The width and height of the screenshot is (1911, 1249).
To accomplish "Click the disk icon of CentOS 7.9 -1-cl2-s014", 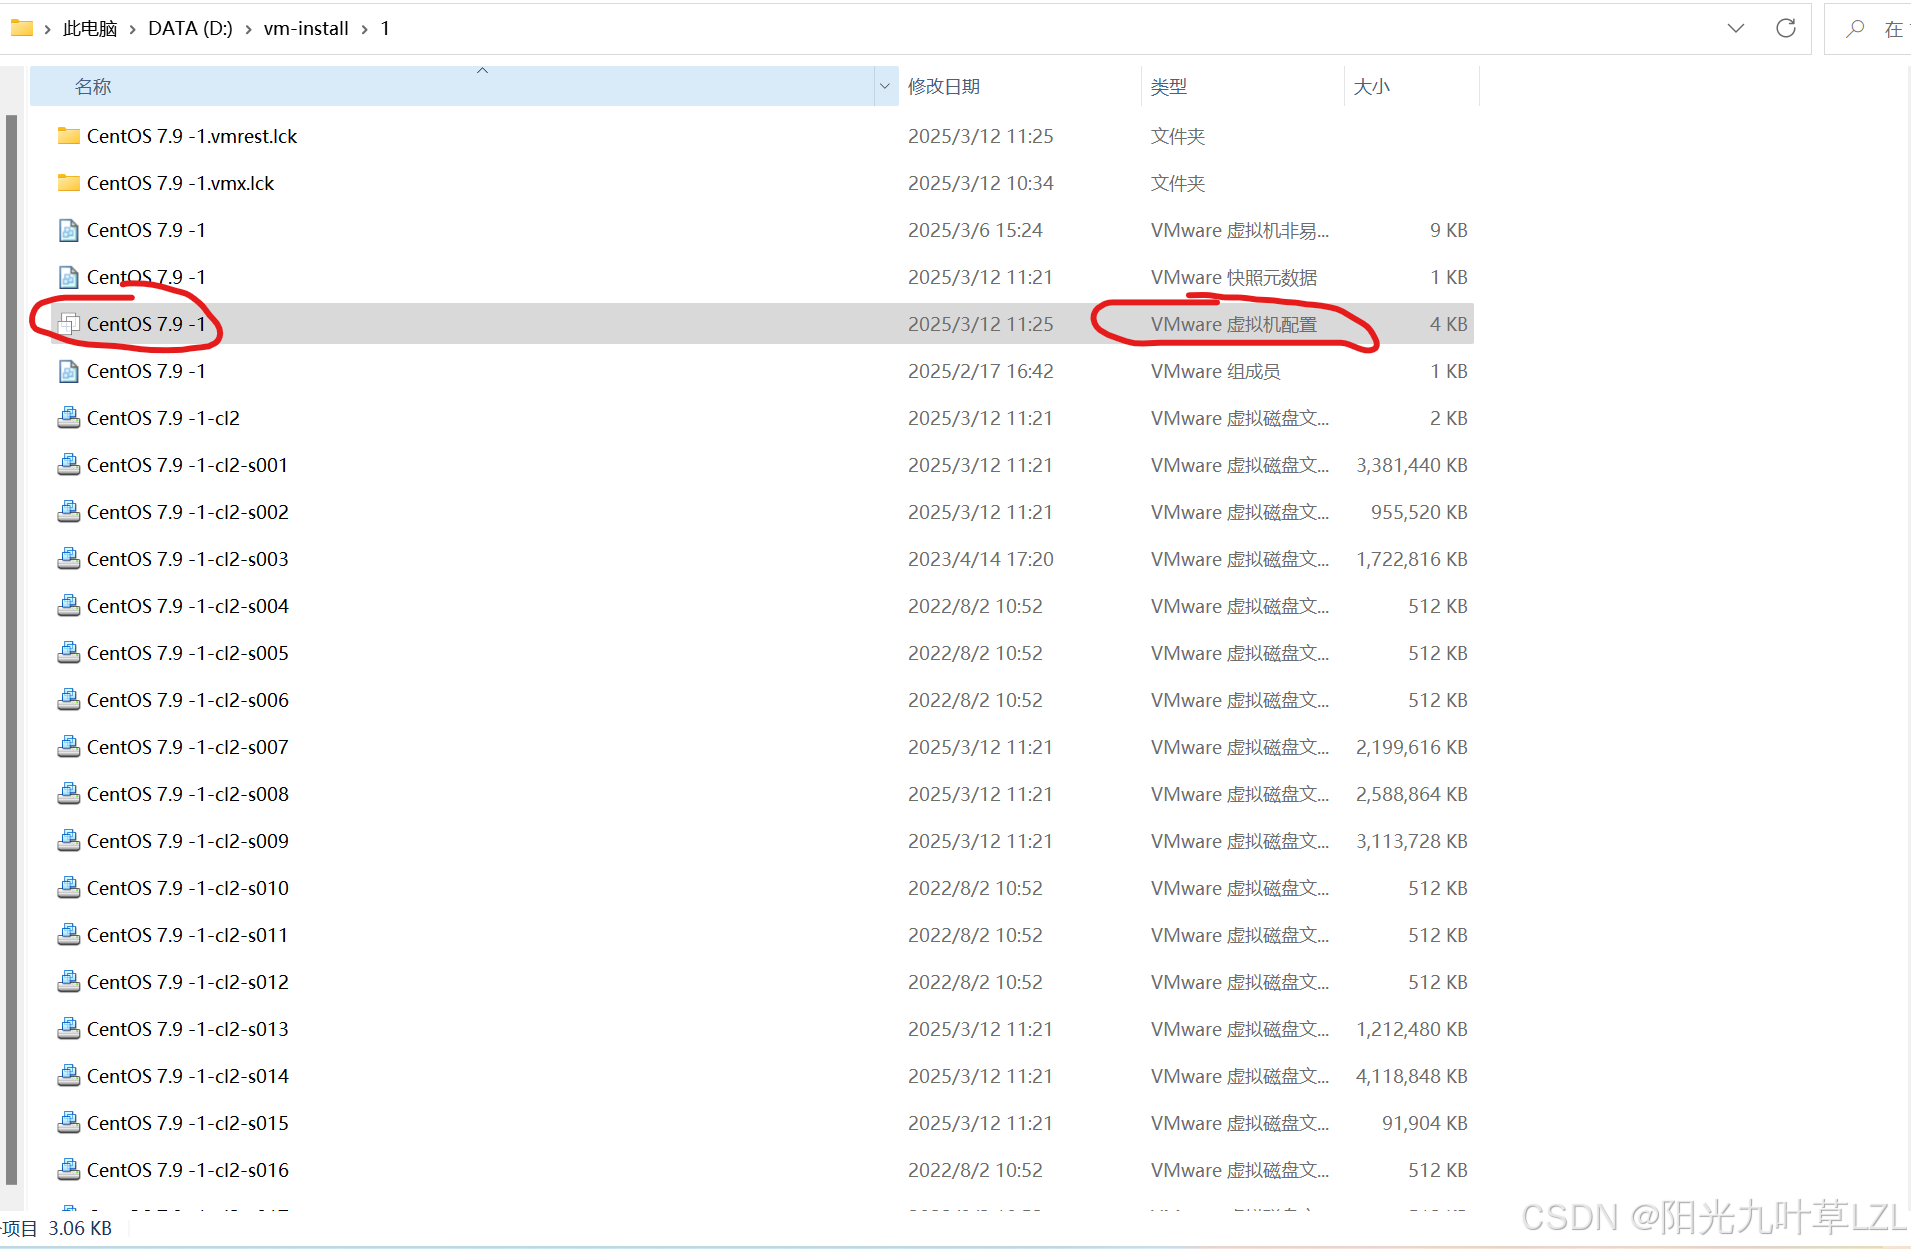I will [68, 1076].
